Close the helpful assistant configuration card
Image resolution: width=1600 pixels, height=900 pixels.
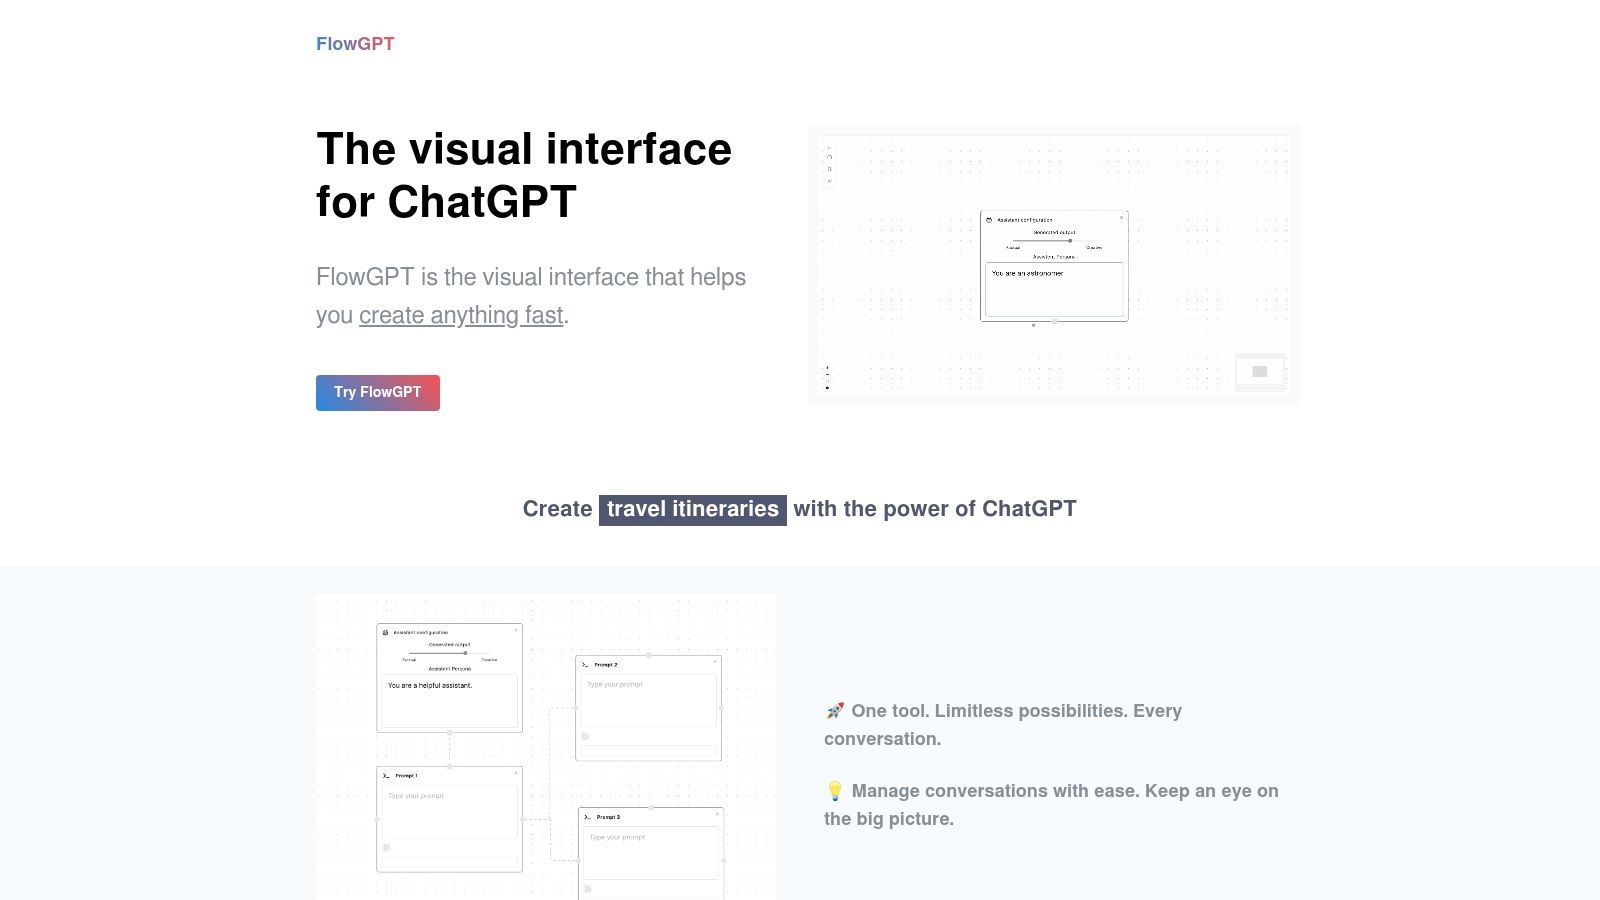point(516,630)
